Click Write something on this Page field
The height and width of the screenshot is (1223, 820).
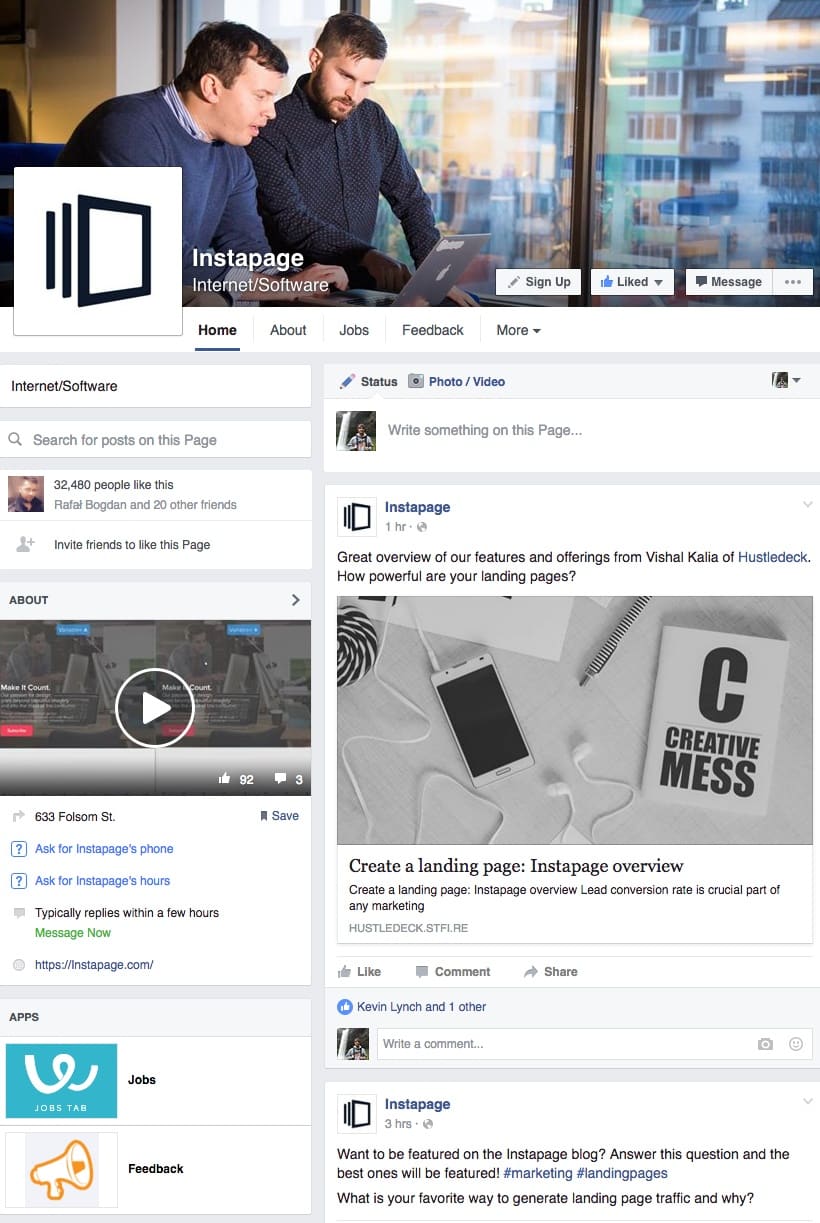[485, 430]
